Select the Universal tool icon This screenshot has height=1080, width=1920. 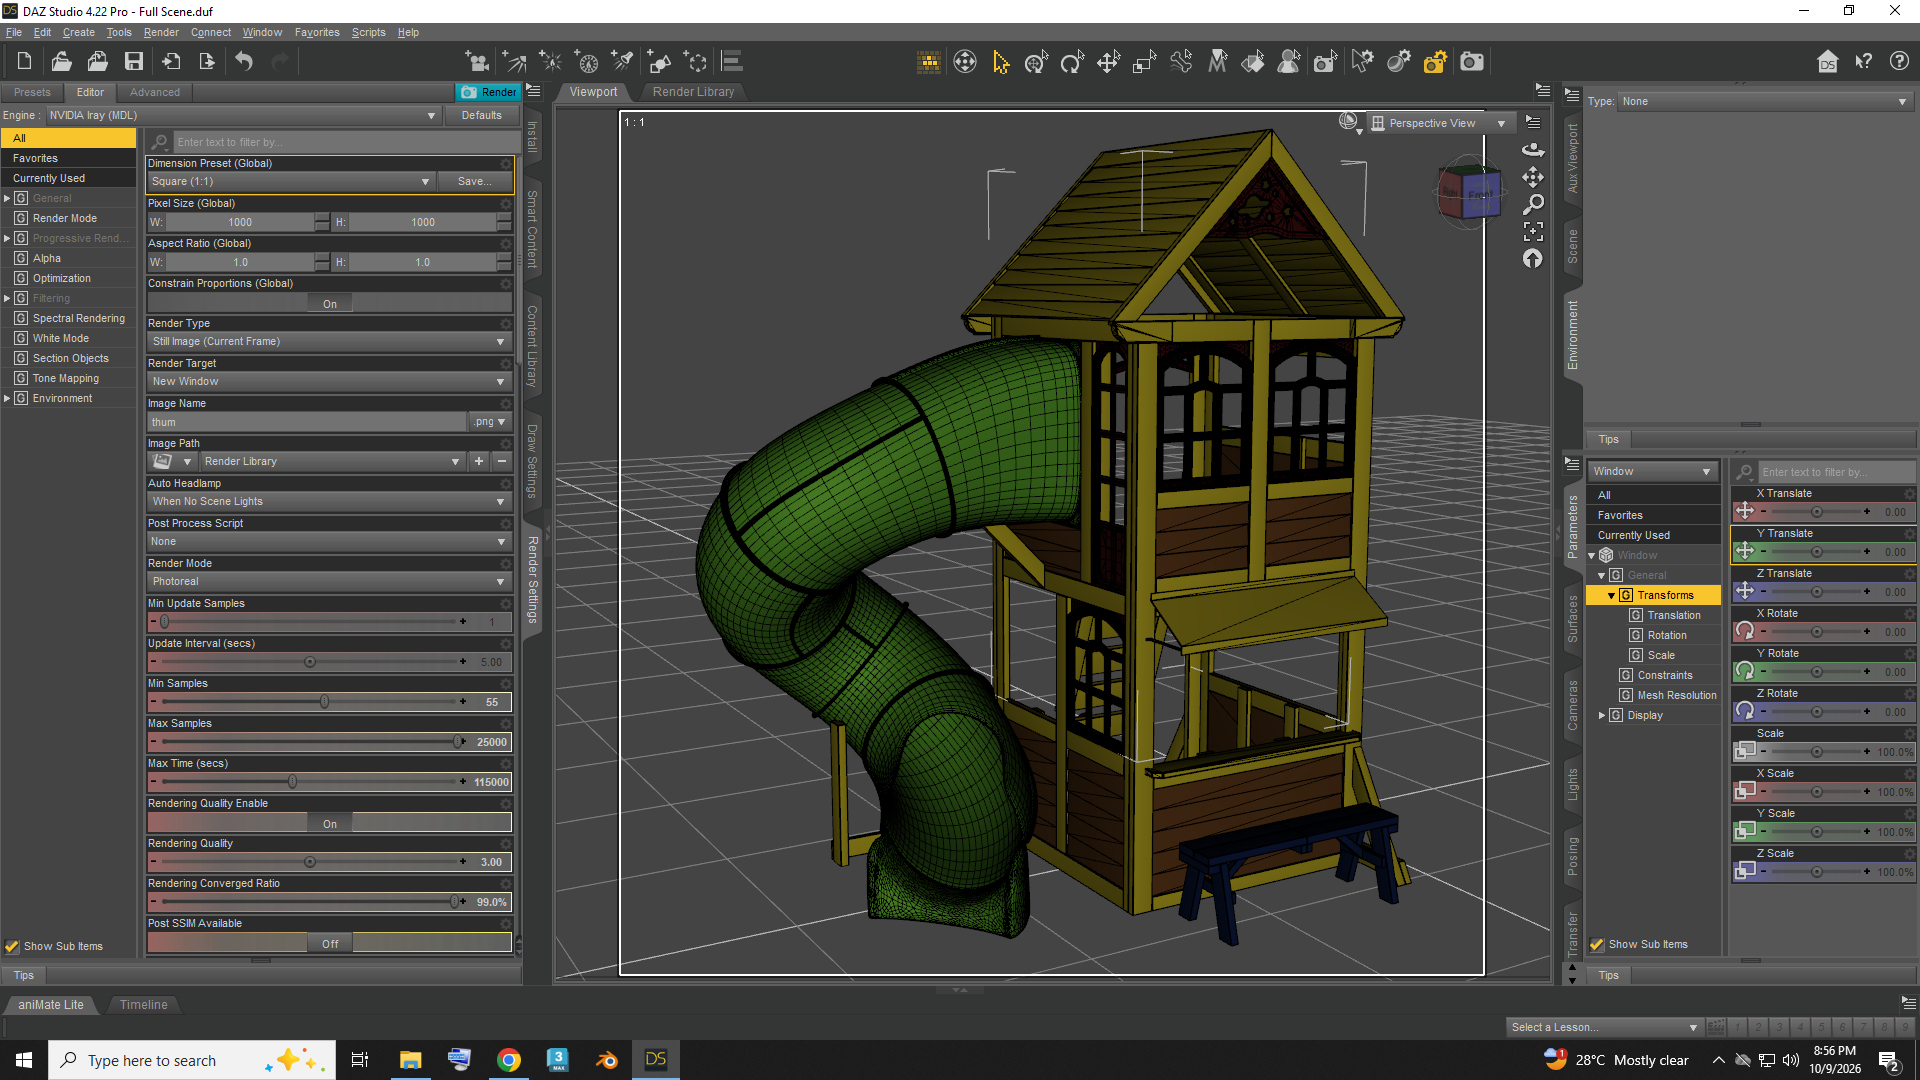point(1036,62)
